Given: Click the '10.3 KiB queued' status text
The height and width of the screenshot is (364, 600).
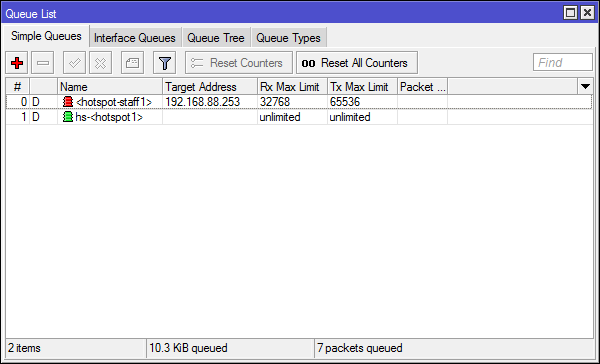Looking at the screenshot, I should [188, 348].
